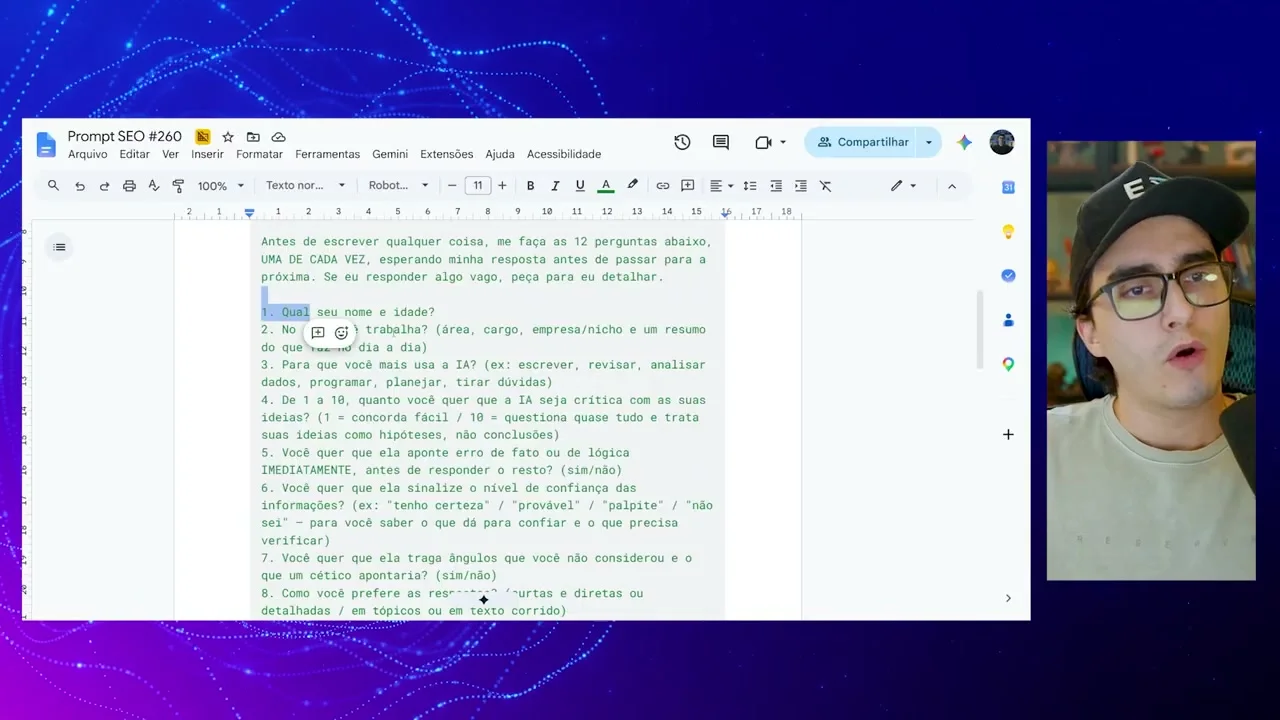Viewport: 1280px width, 720px height.
Task: Show all comments with the comment icon
Action: pos(721,142)
